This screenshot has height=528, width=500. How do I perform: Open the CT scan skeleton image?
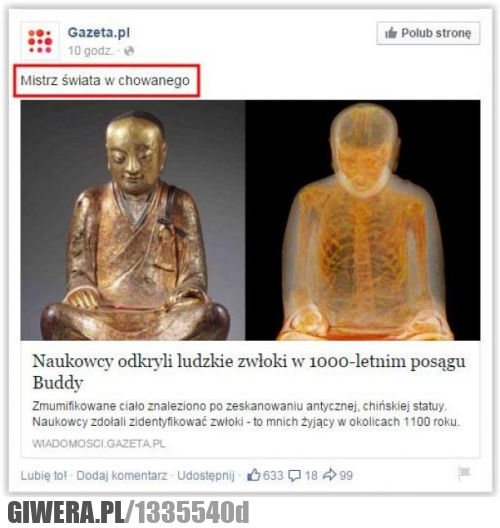pyautogui.click(x=363, y=220)
